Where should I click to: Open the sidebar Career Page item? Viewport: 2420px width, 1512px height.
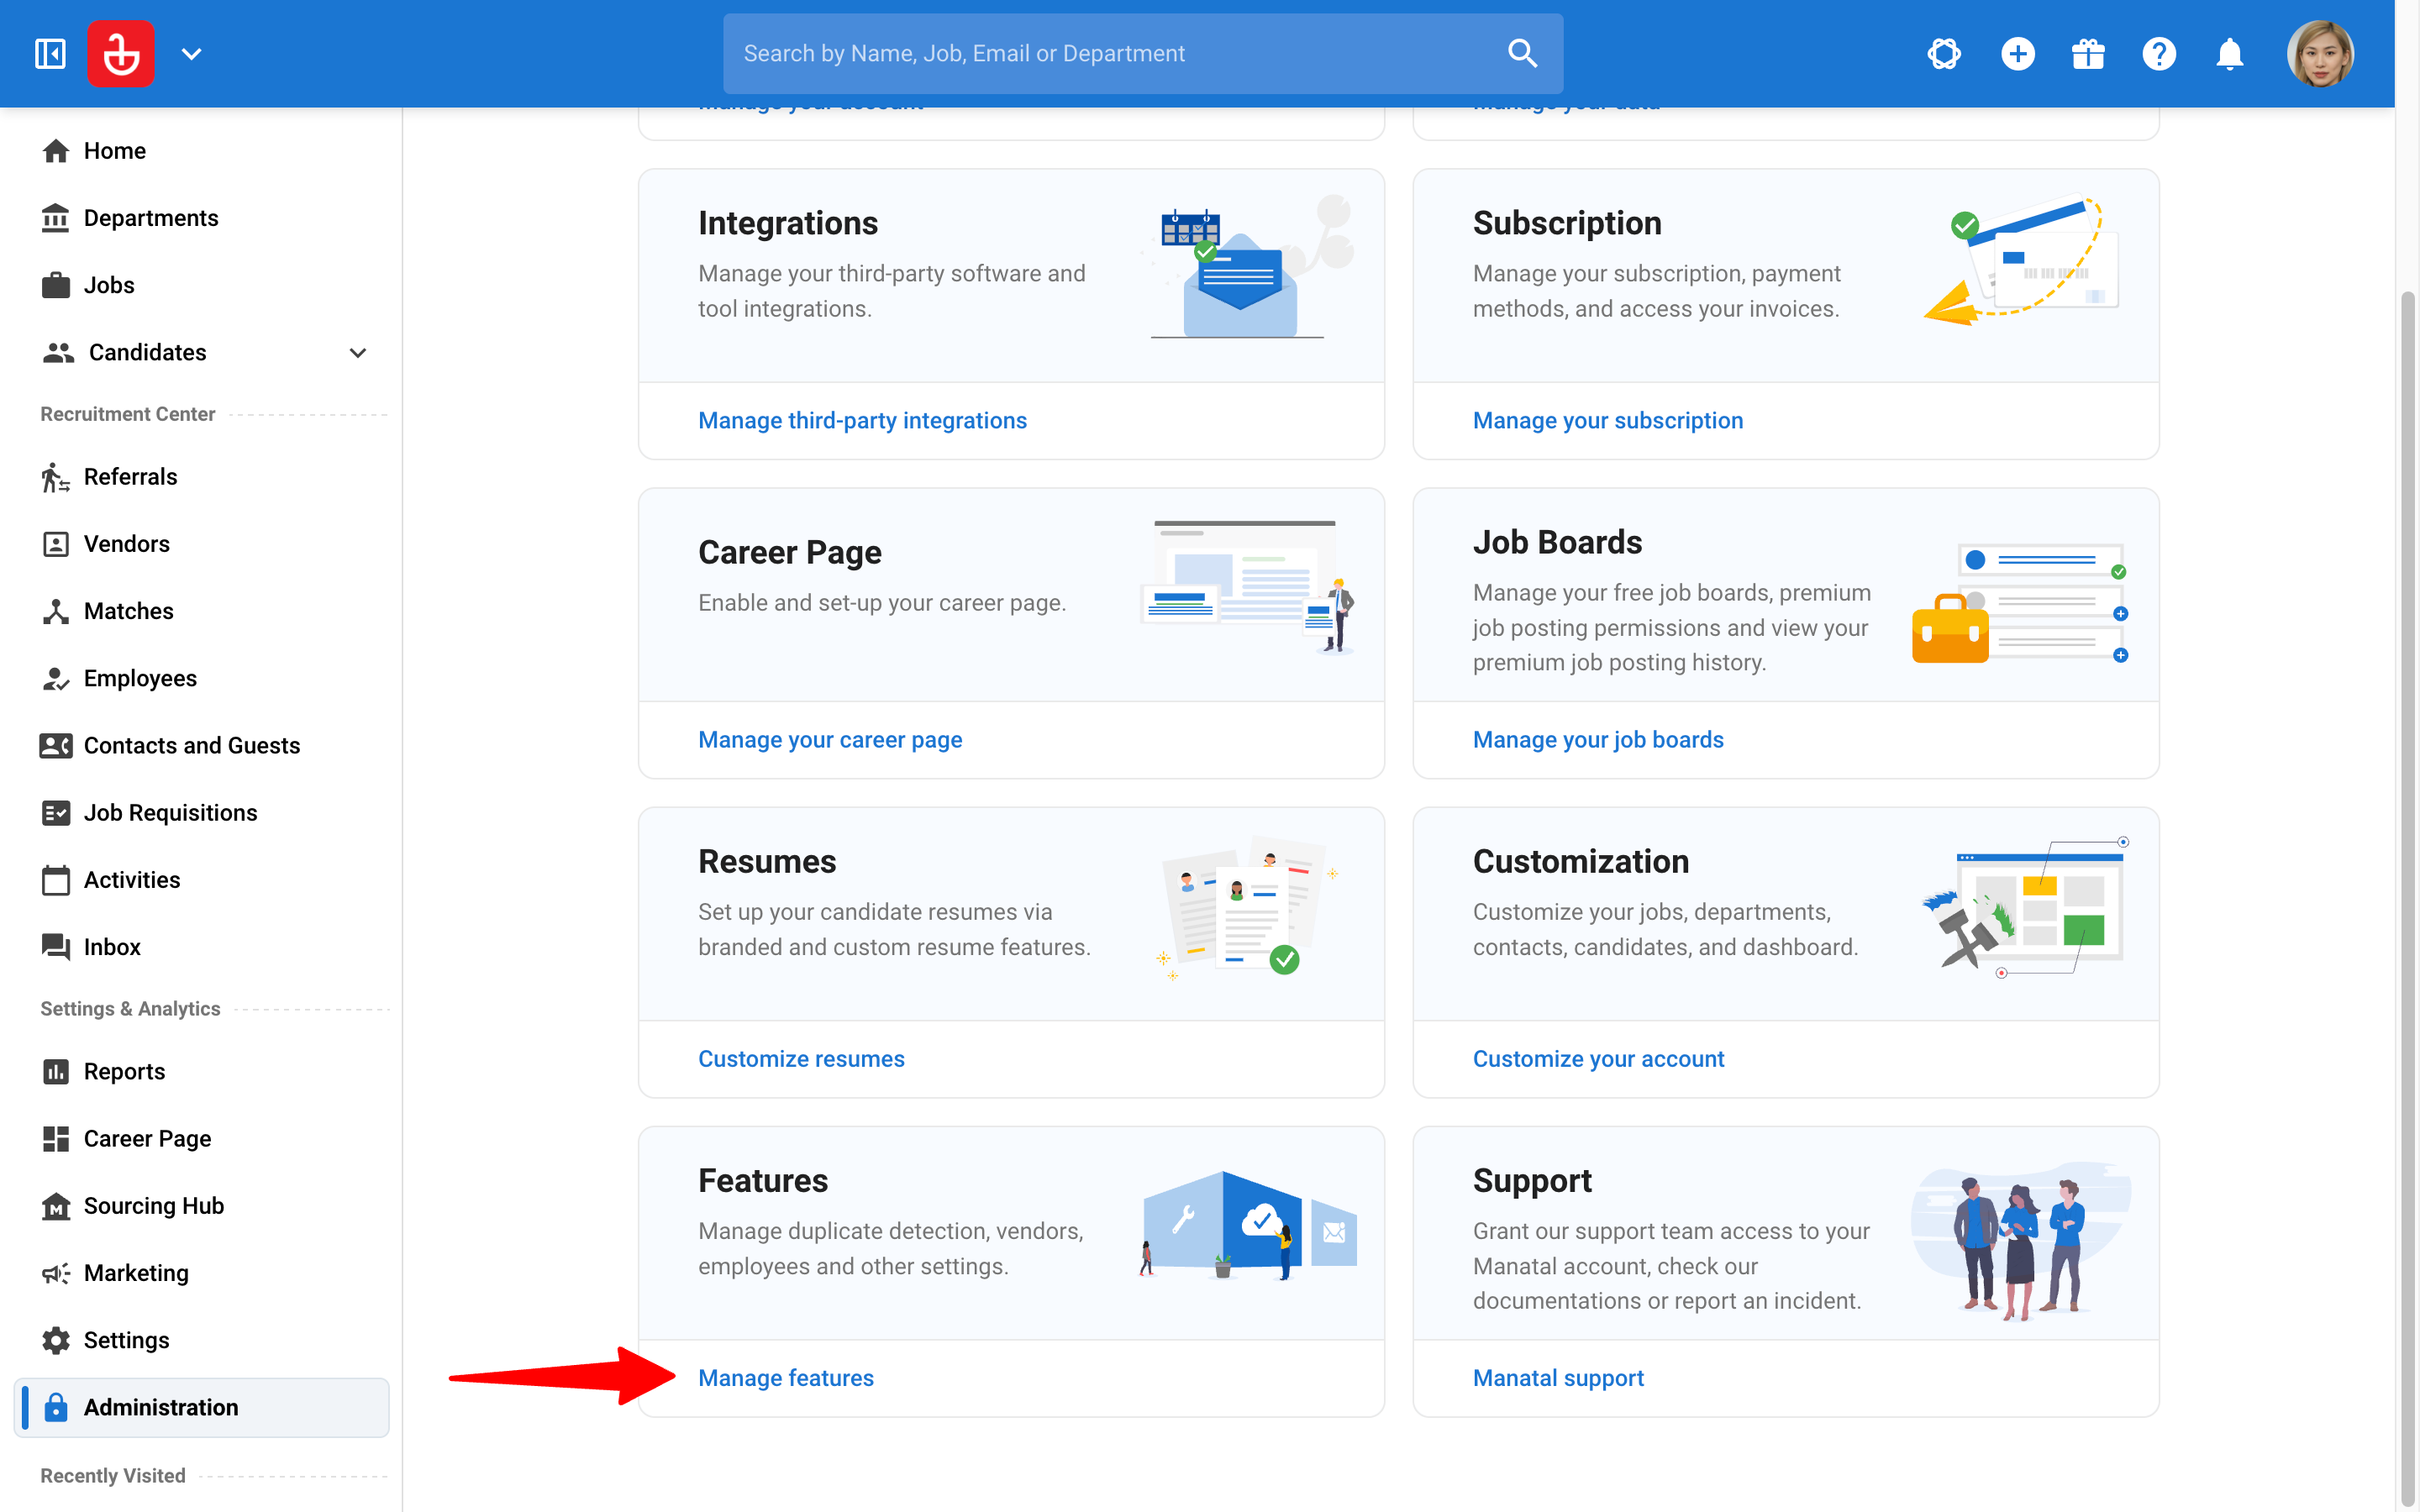(201, 1139)
